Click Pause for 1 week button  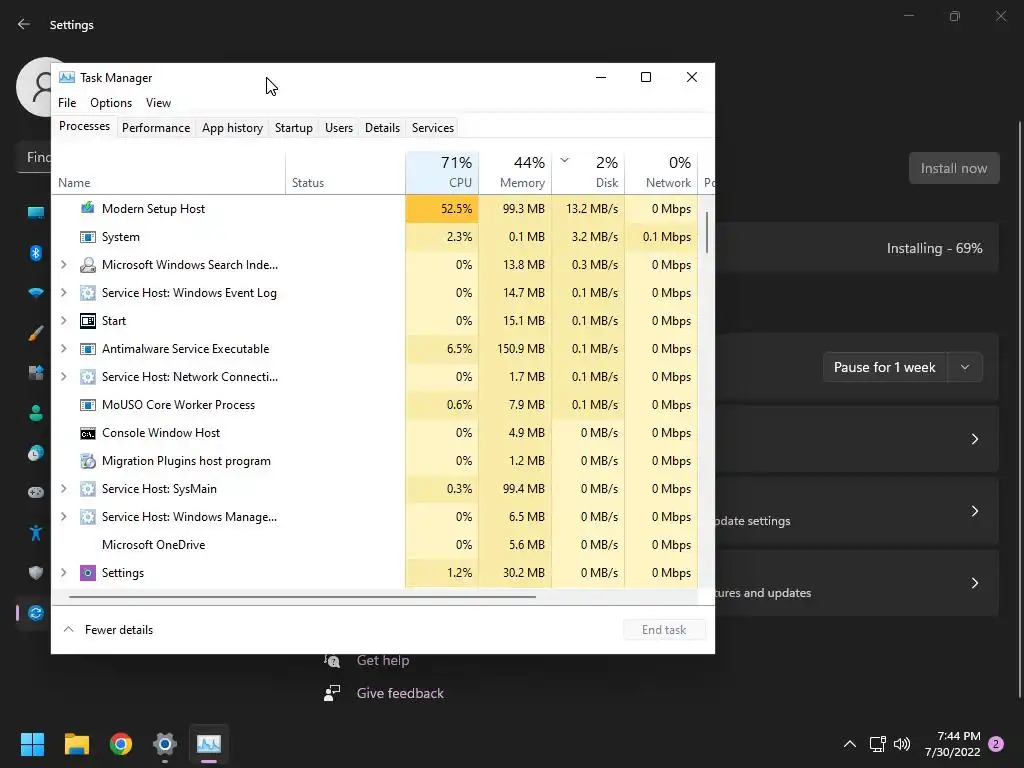pos(885,367)
